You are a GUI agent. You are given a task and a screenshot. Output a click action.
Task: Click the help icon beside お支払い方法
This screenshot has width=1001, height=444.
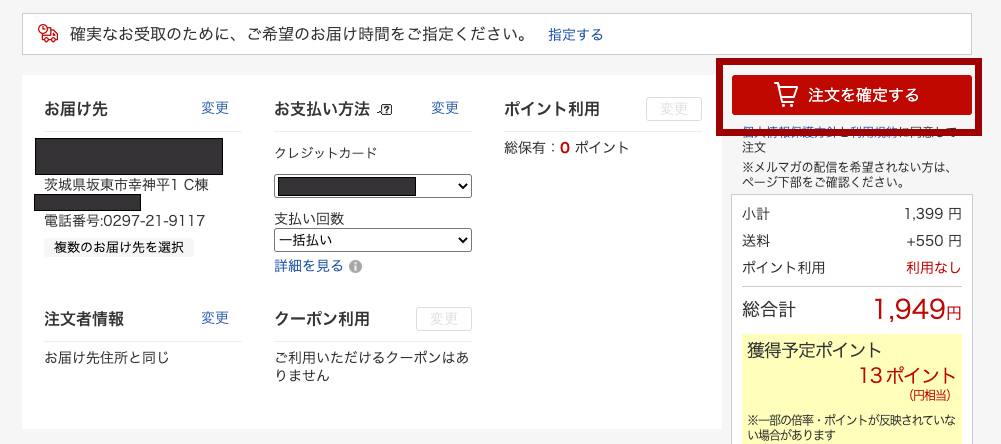tap(386, 110)
